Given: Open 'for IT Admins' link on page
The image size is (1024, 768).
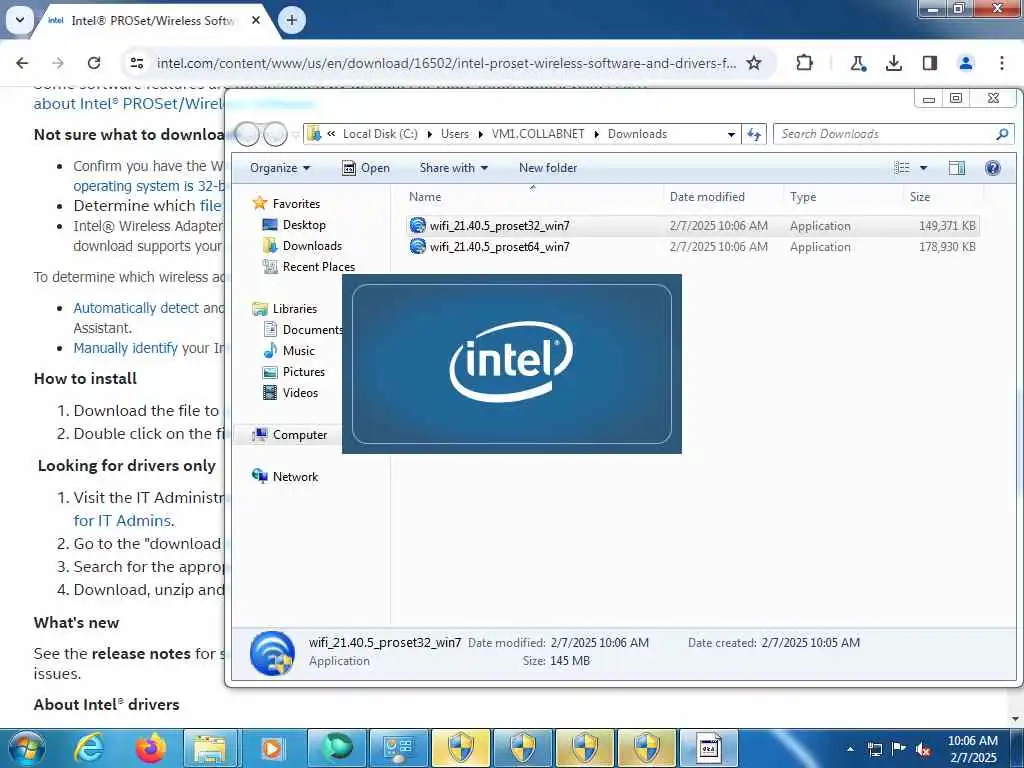Looking at the screenshot, I should click(123, 520).
